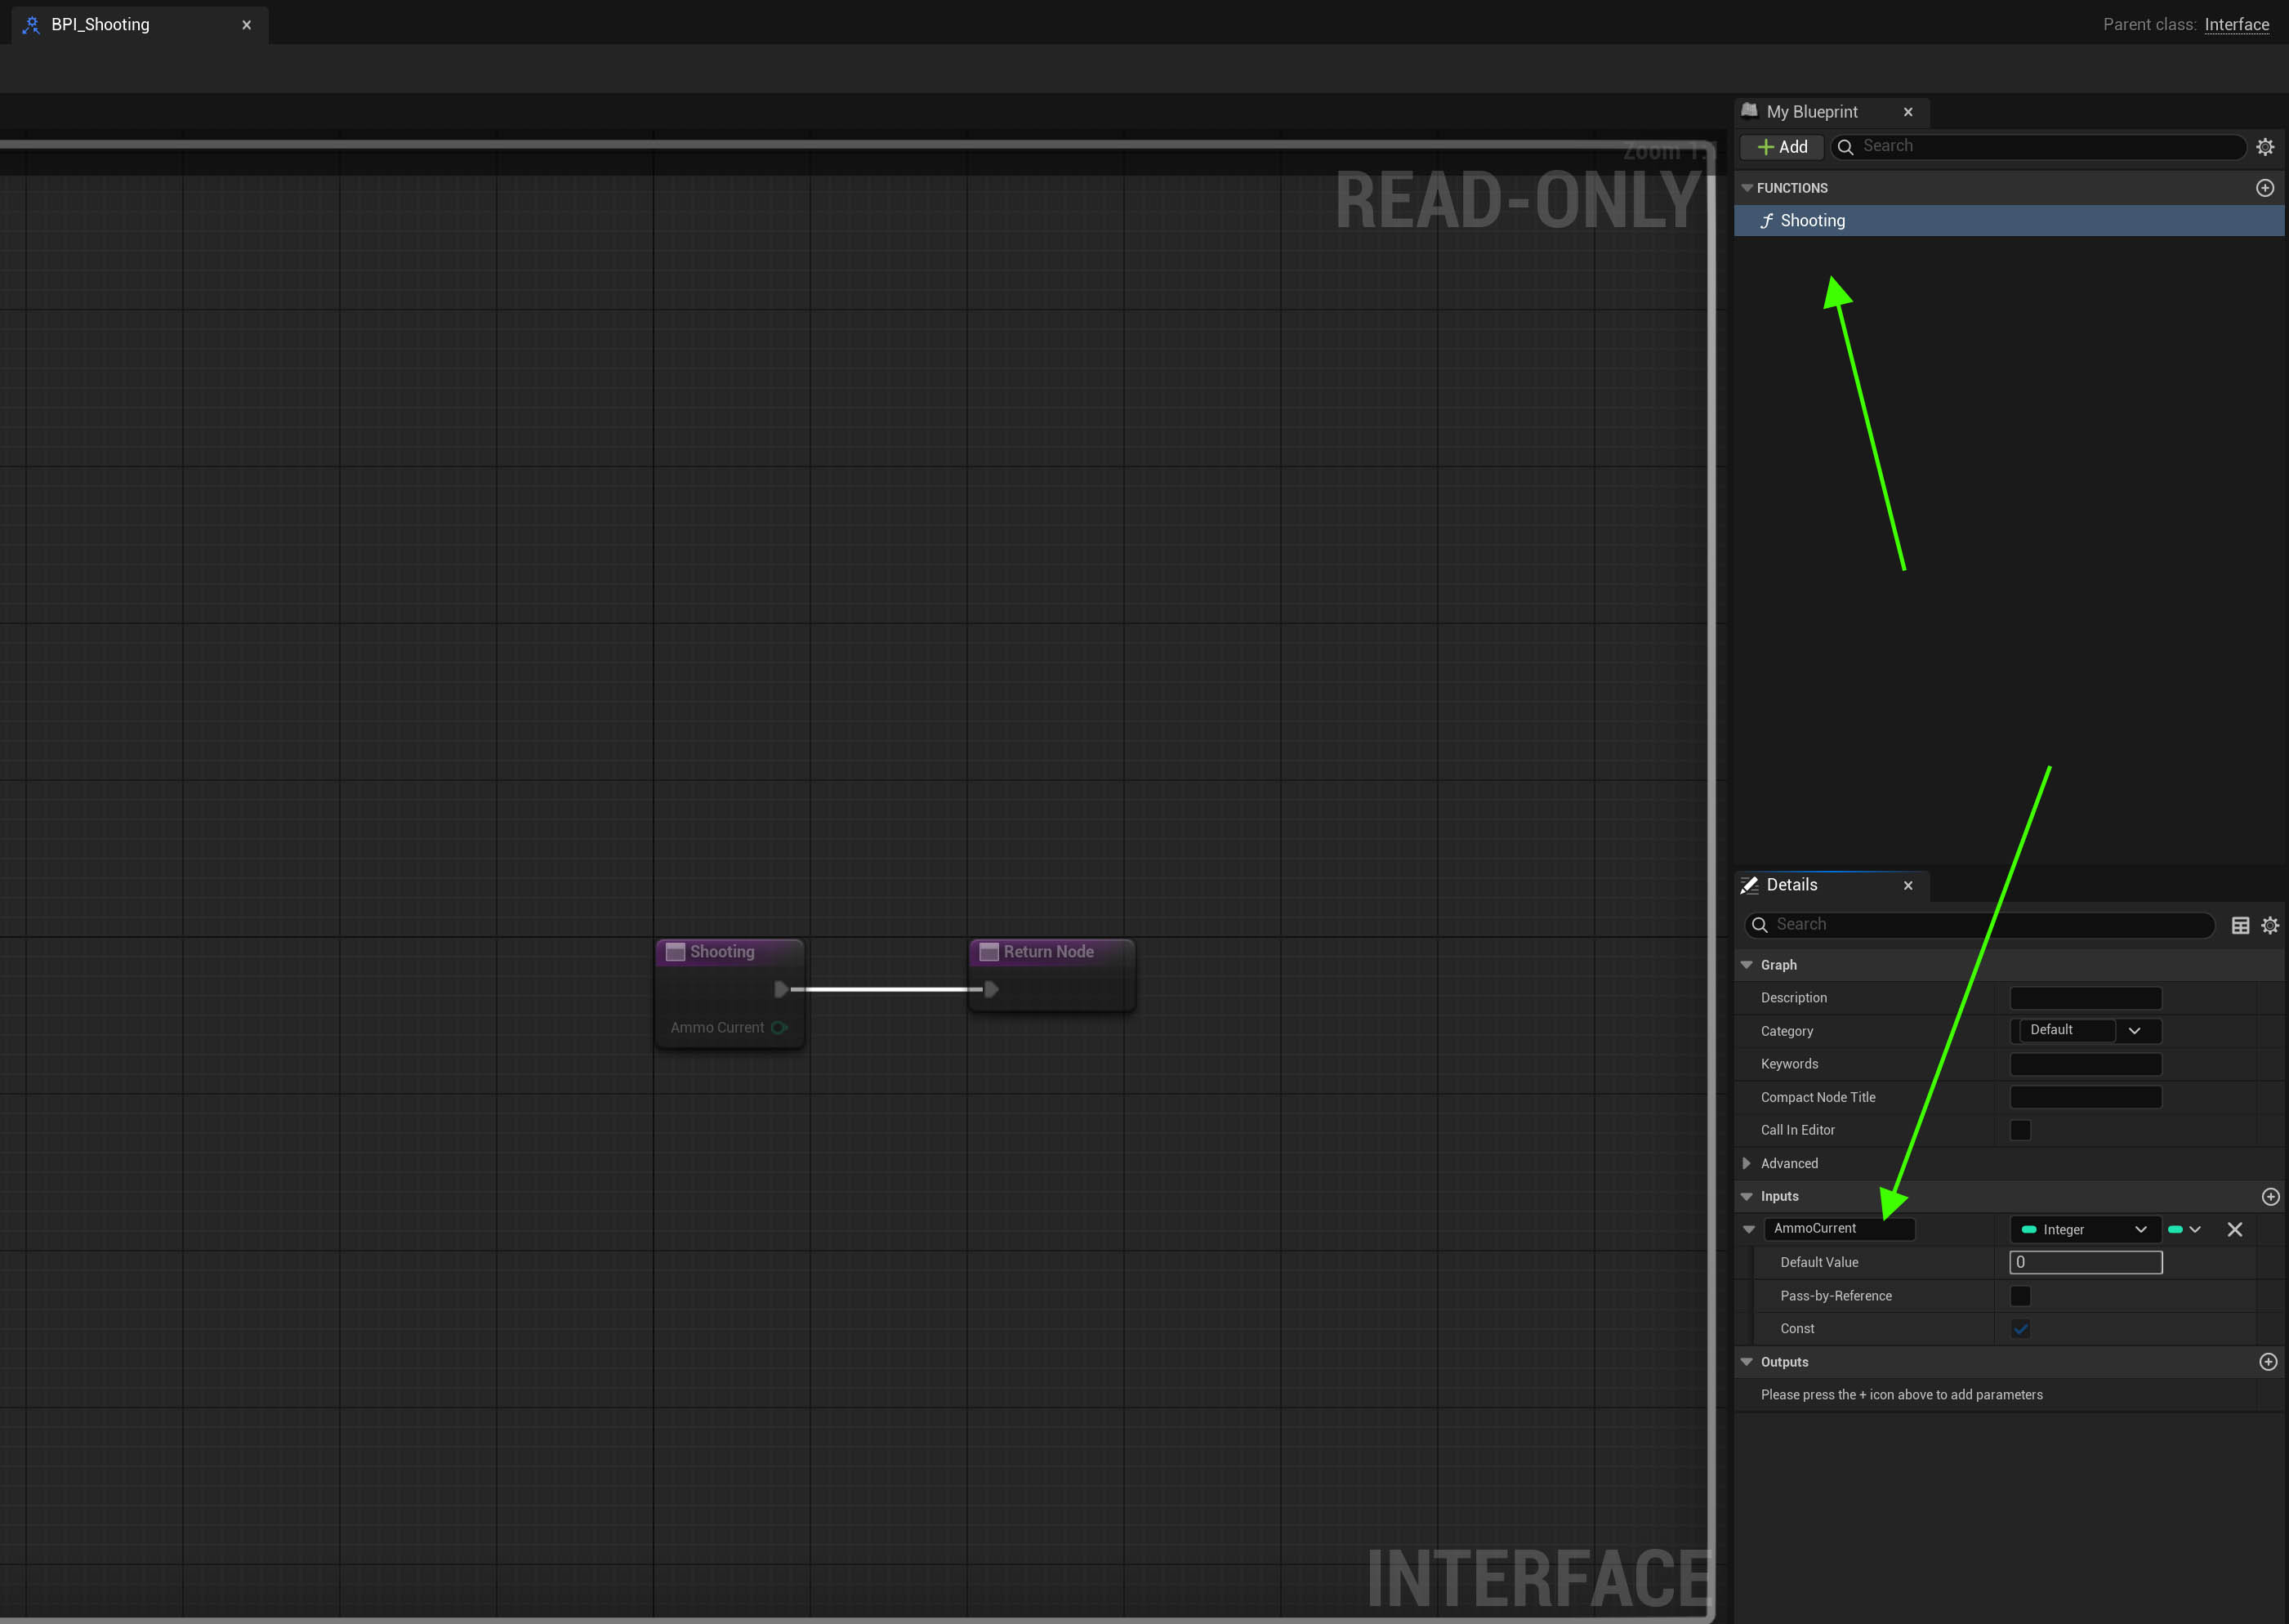Click the Details pencil icon
The width and height of the screenshot is (2289, 1624).
[x=1749, y=885]
